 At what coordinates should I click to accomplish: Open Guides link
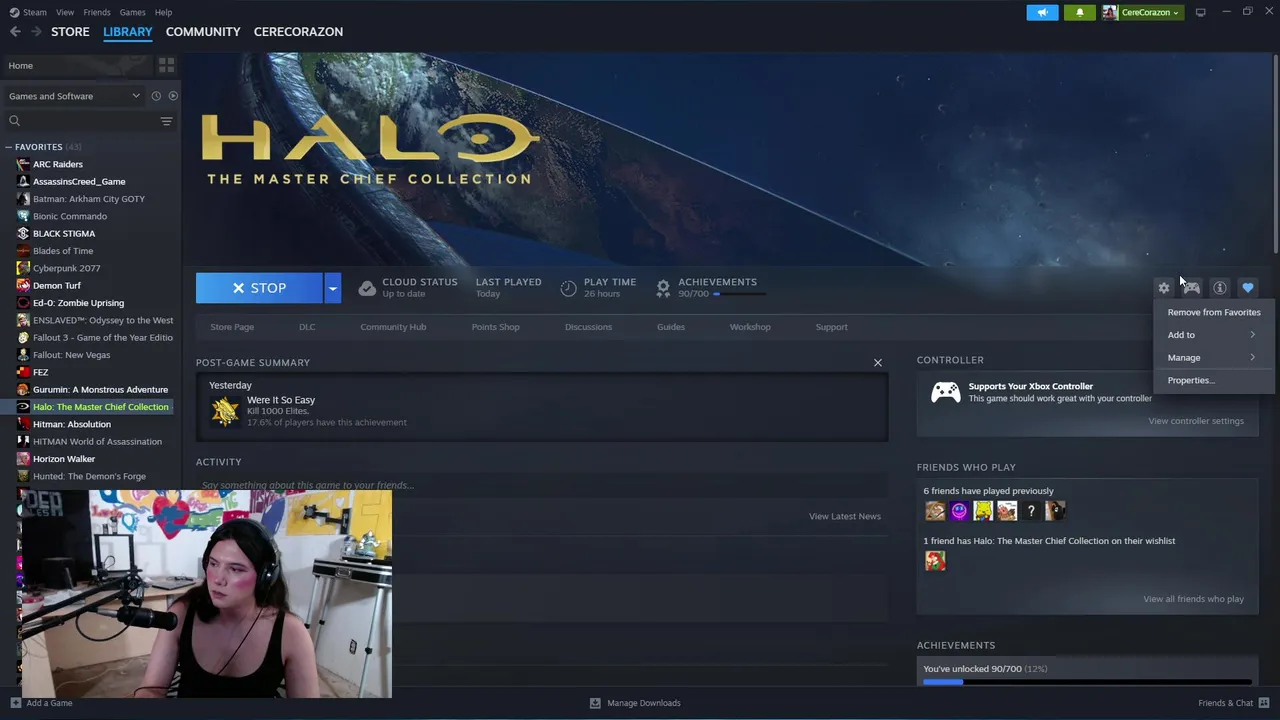click(671, 327)
